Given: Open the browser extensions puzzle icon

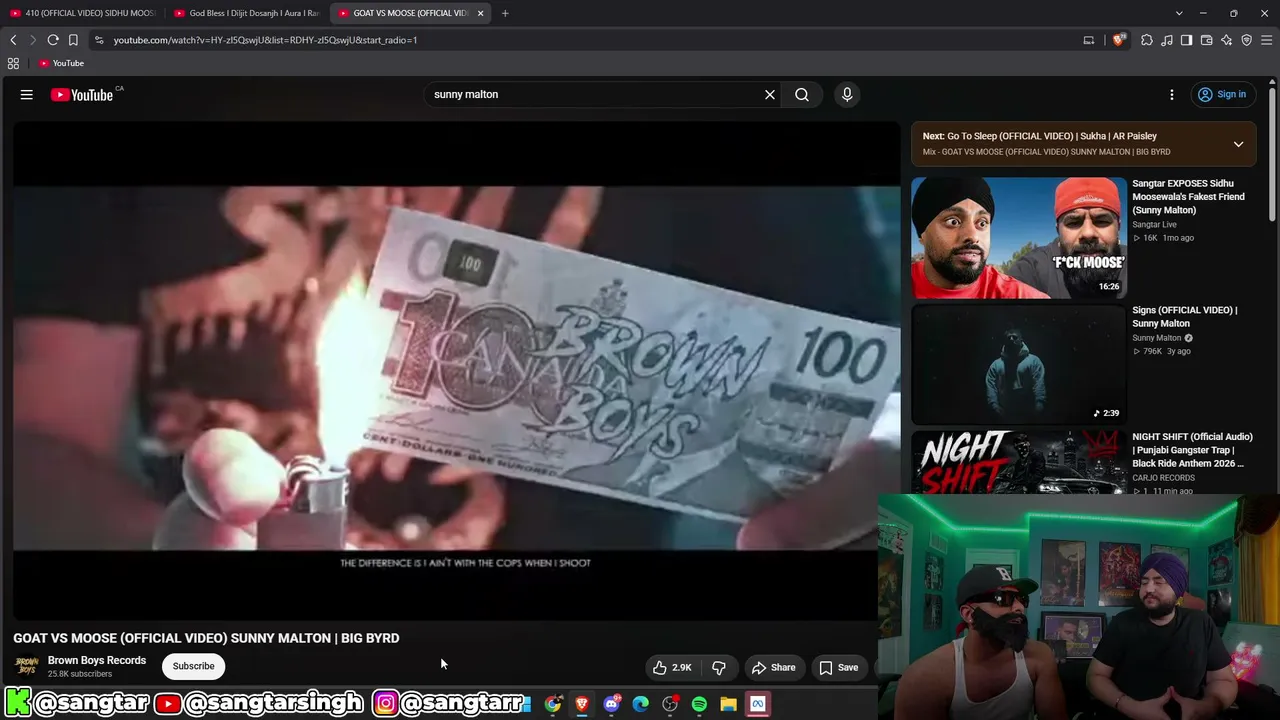Looking at the screenshot, I should click(x=1147, y=40).
